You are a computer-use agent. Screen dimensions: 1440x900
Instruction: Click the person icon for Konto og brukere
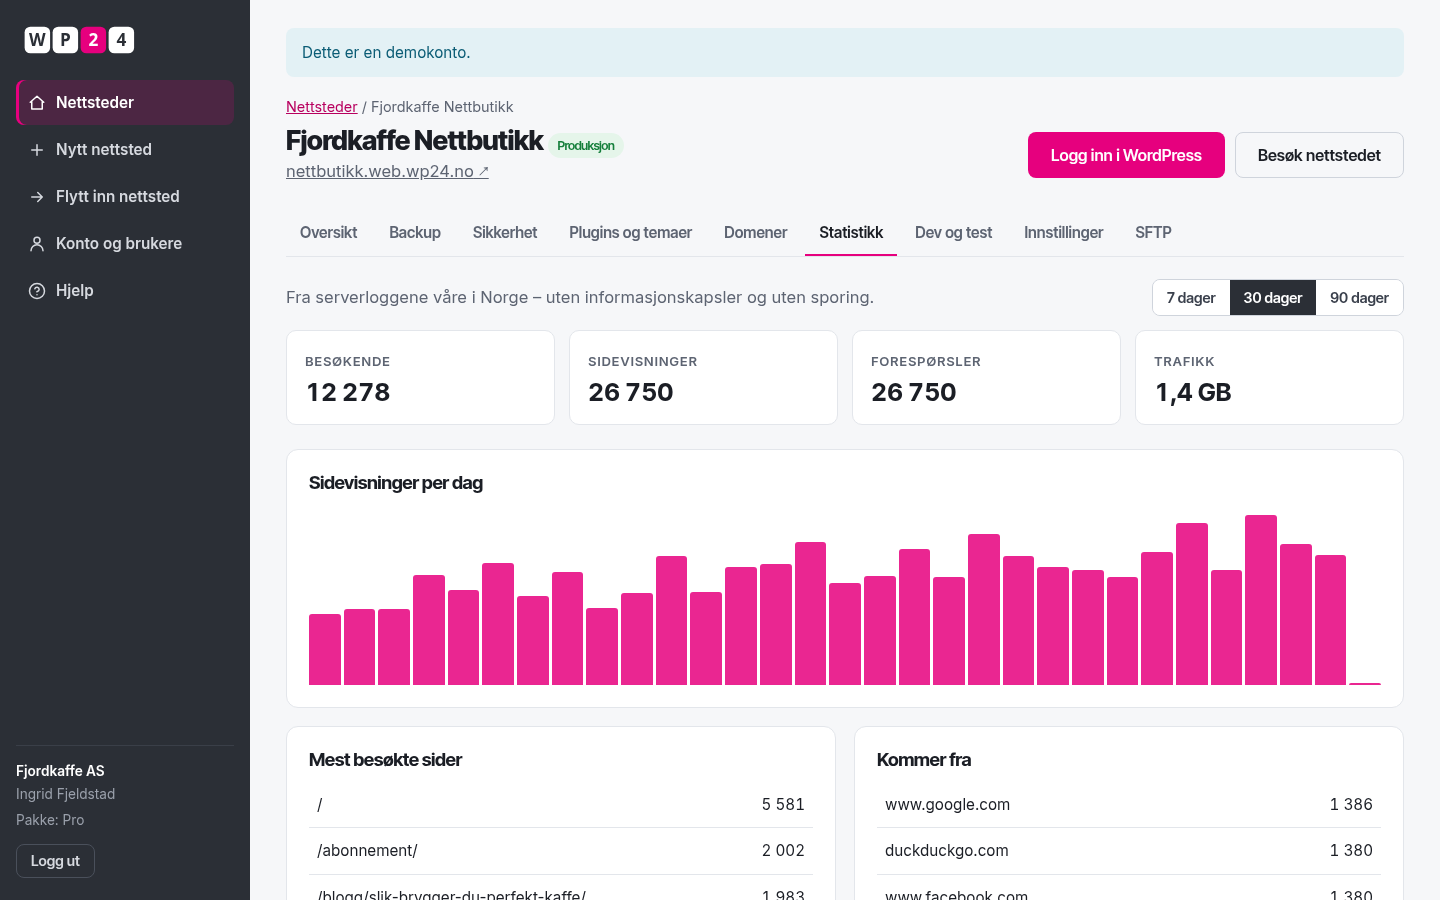coord(37,244)
